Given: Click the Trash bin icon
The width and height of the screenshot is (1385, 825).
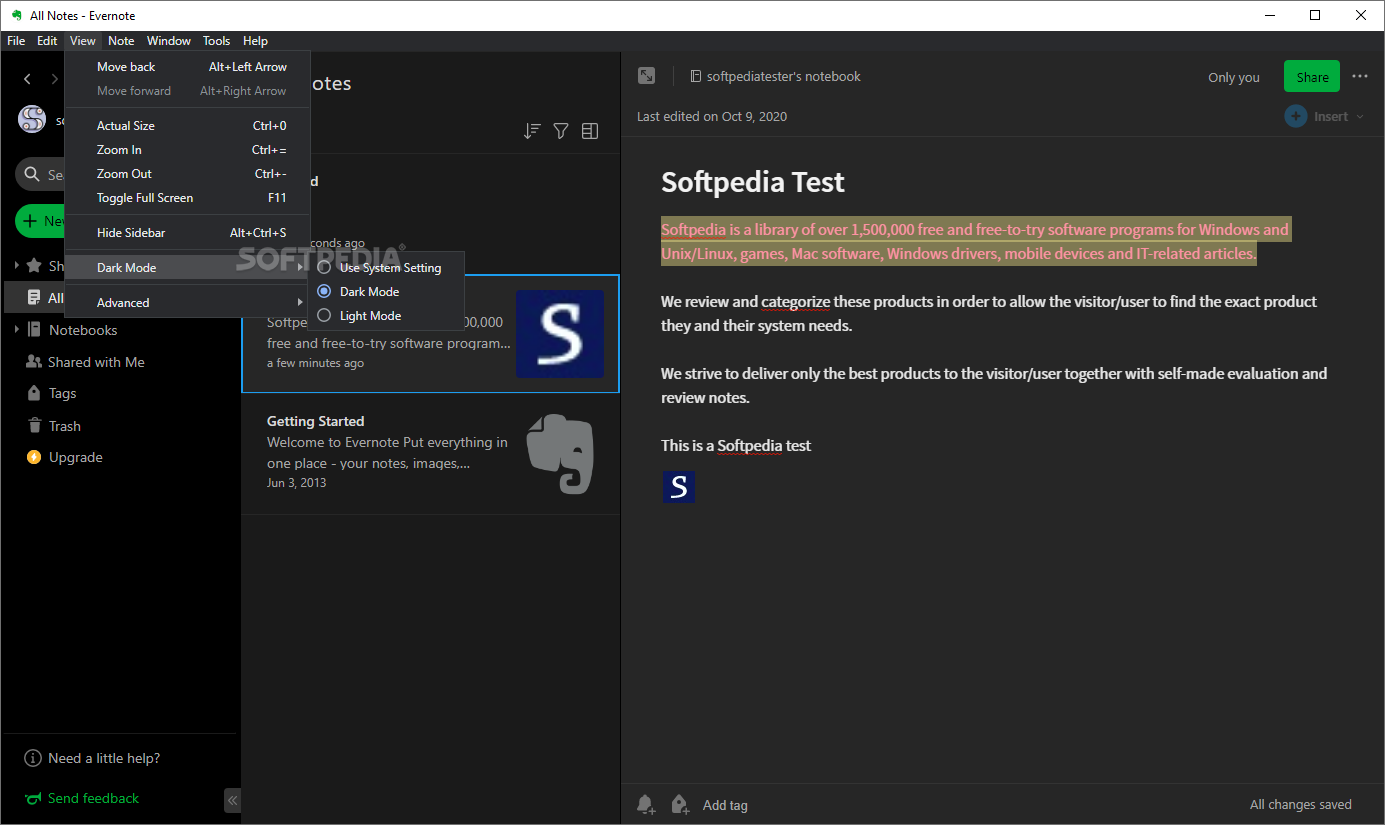Looking at the screenshot, I should (x=34, y=426).
